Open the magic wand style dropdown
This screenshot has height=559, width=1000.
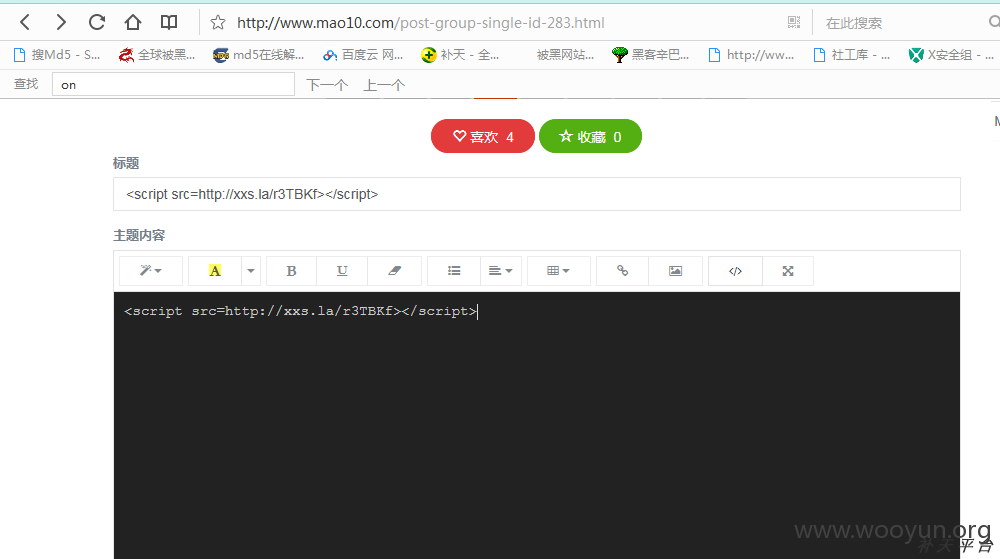pos(151,271)
